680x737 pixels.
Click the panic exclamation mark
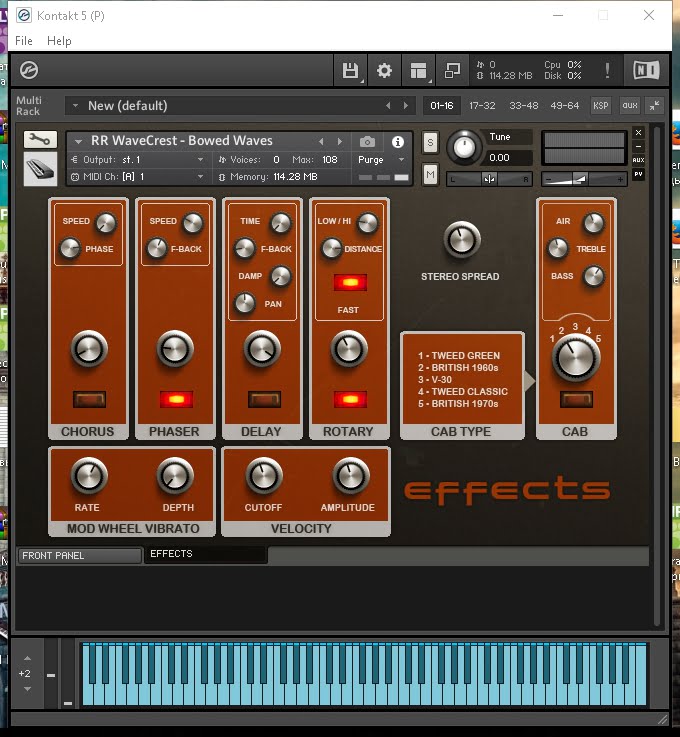pos(607,71)
